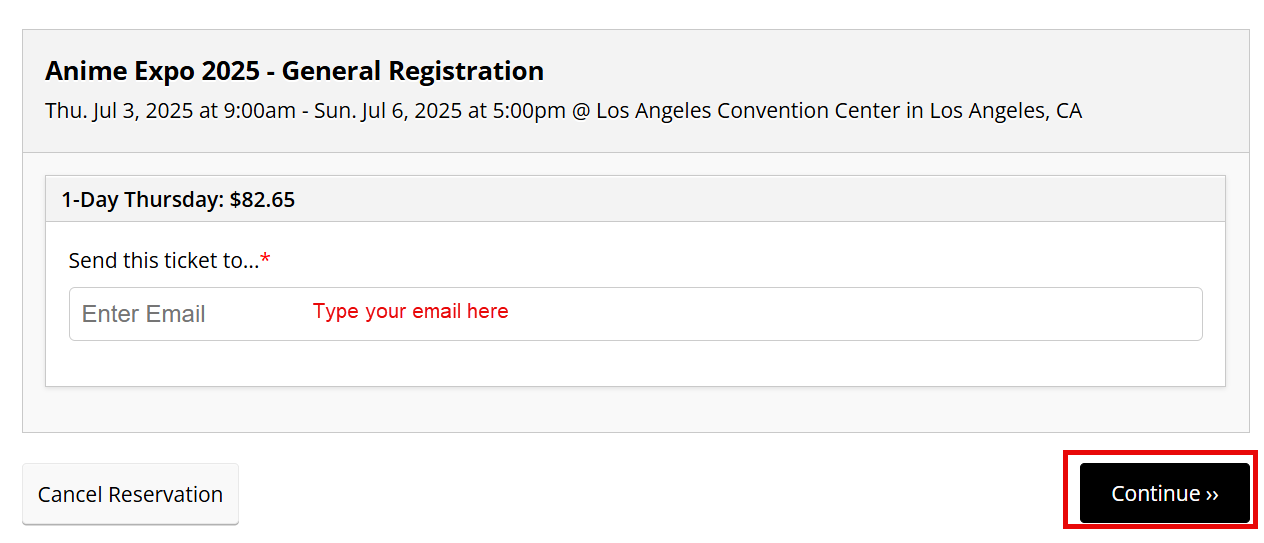Click "General Registration" in the heading
This screenshot has height=543, width=1264.
[x=412, y=71]
